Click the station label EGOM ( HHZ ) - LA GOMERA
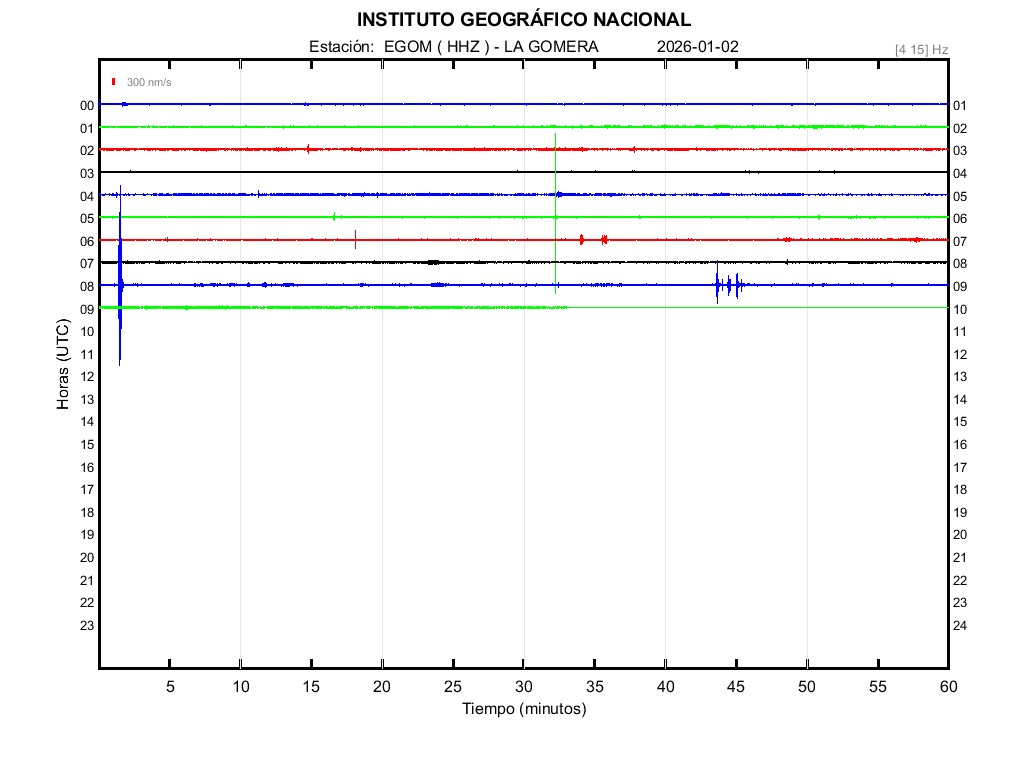Image resolution: width=1024 pixels, height=768 pixels. tap(491, 47)
